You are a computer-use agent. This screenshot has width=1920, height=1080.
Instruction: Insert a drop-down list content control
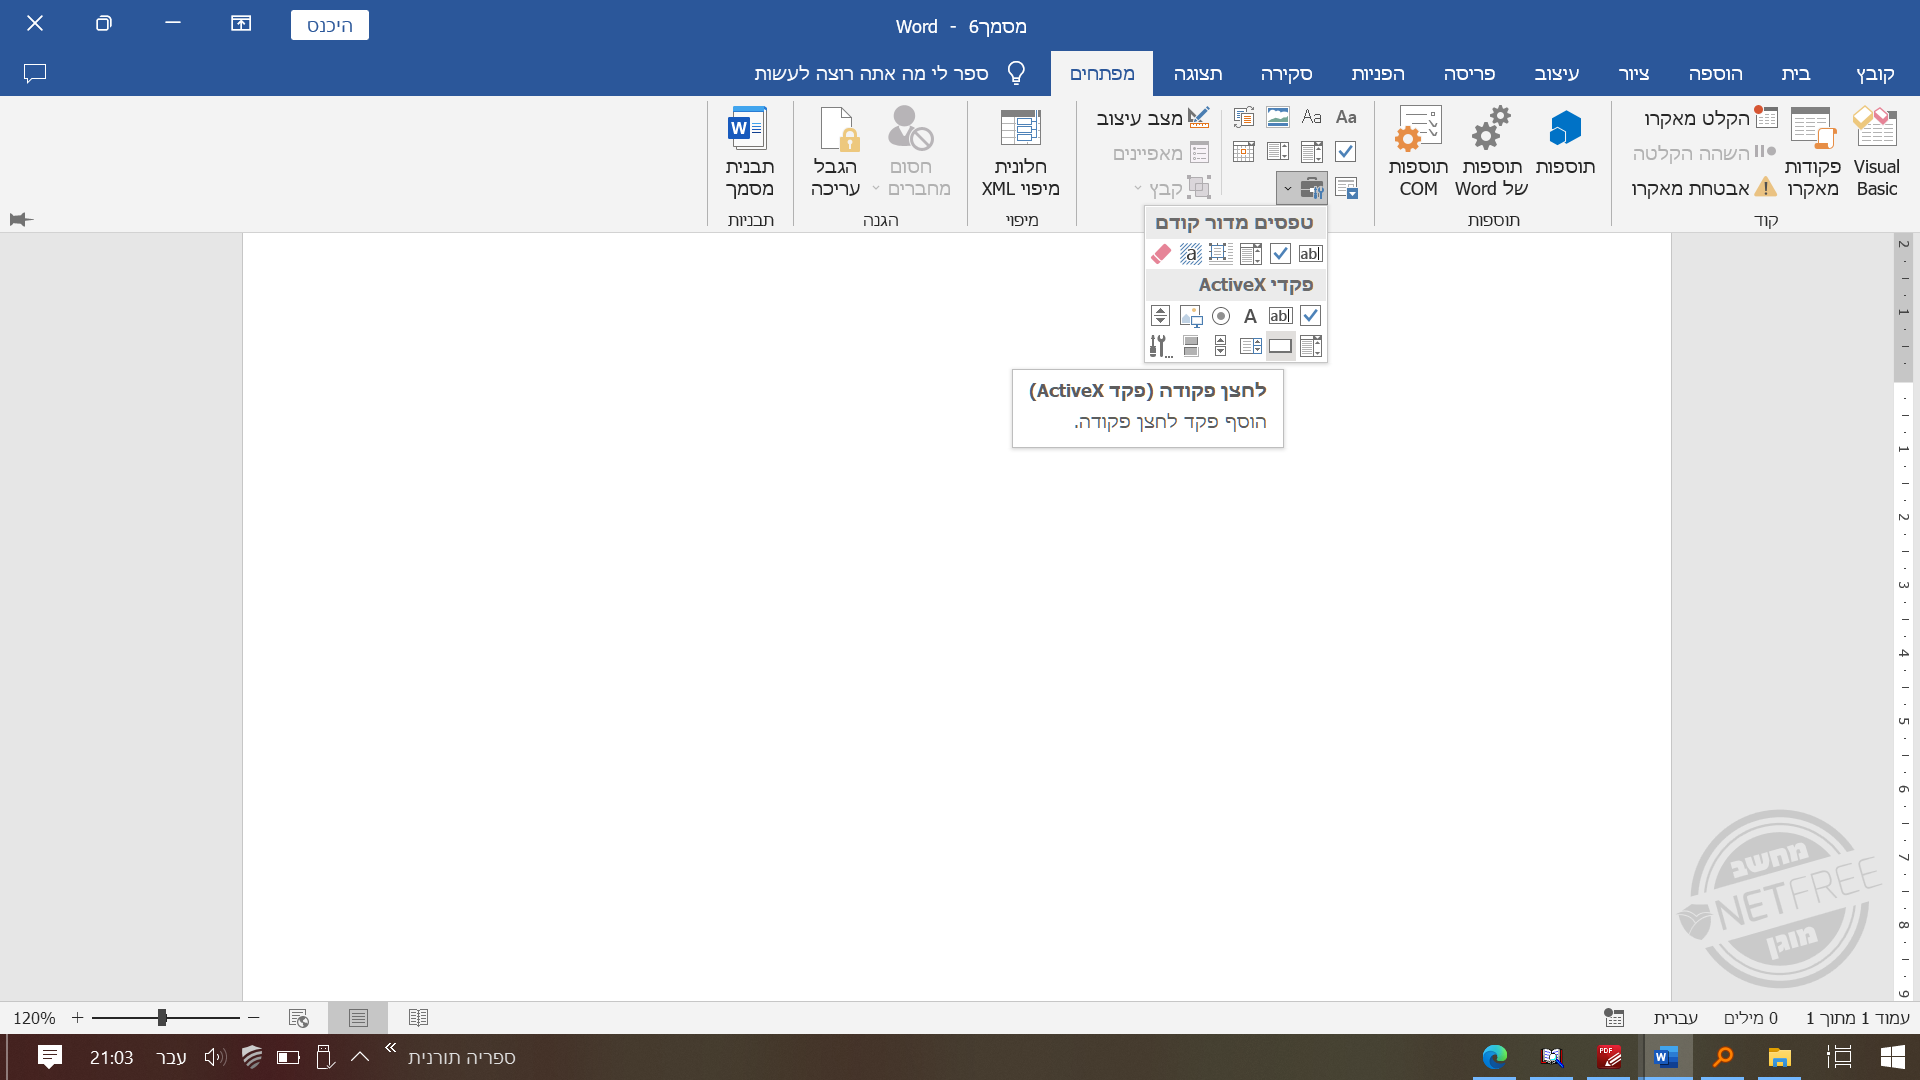point(1278,152)
